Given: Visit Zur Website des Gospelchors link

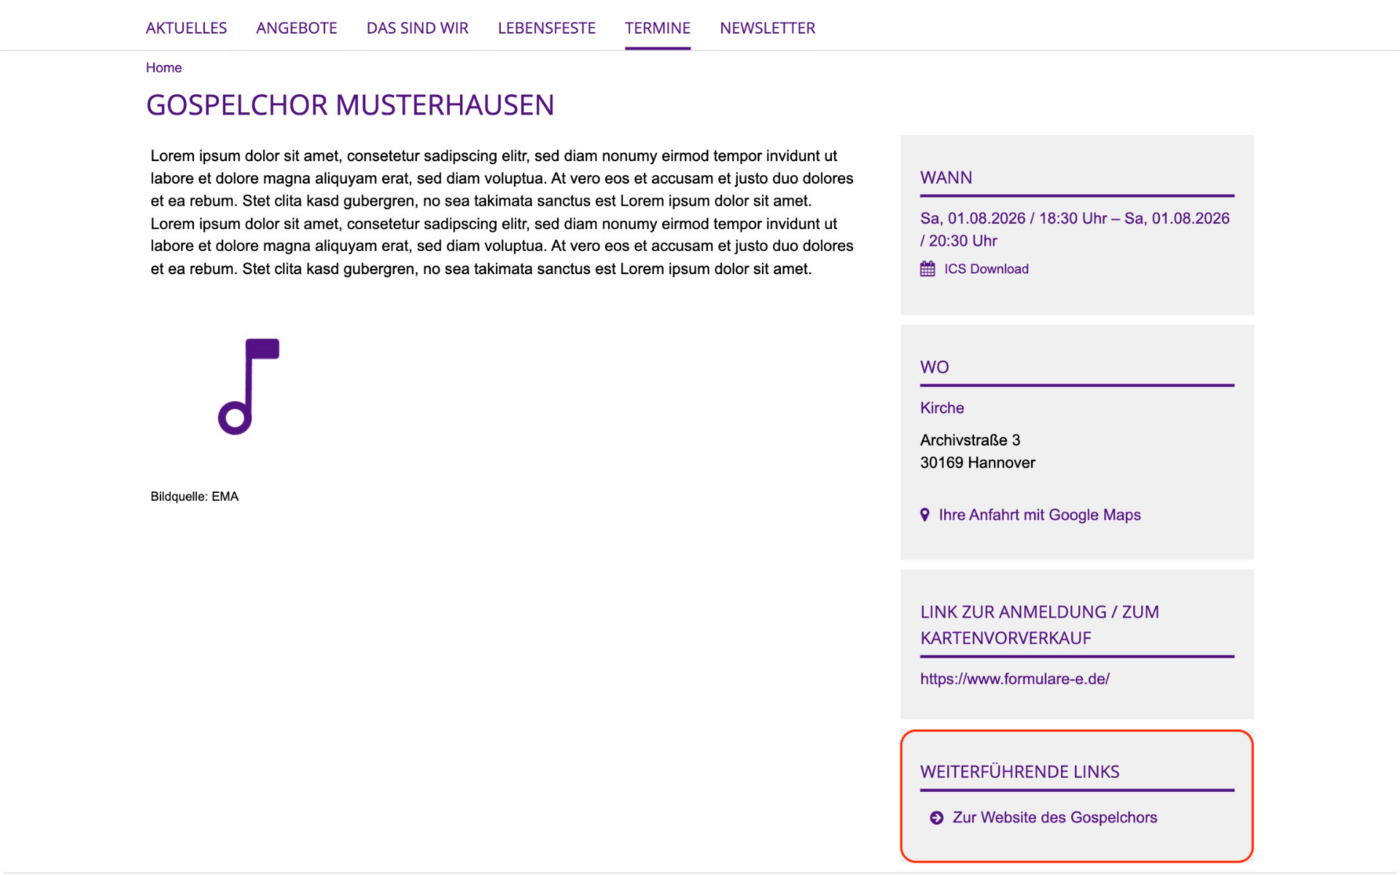Looking at the screenshot, I should tap(1055, 818).
